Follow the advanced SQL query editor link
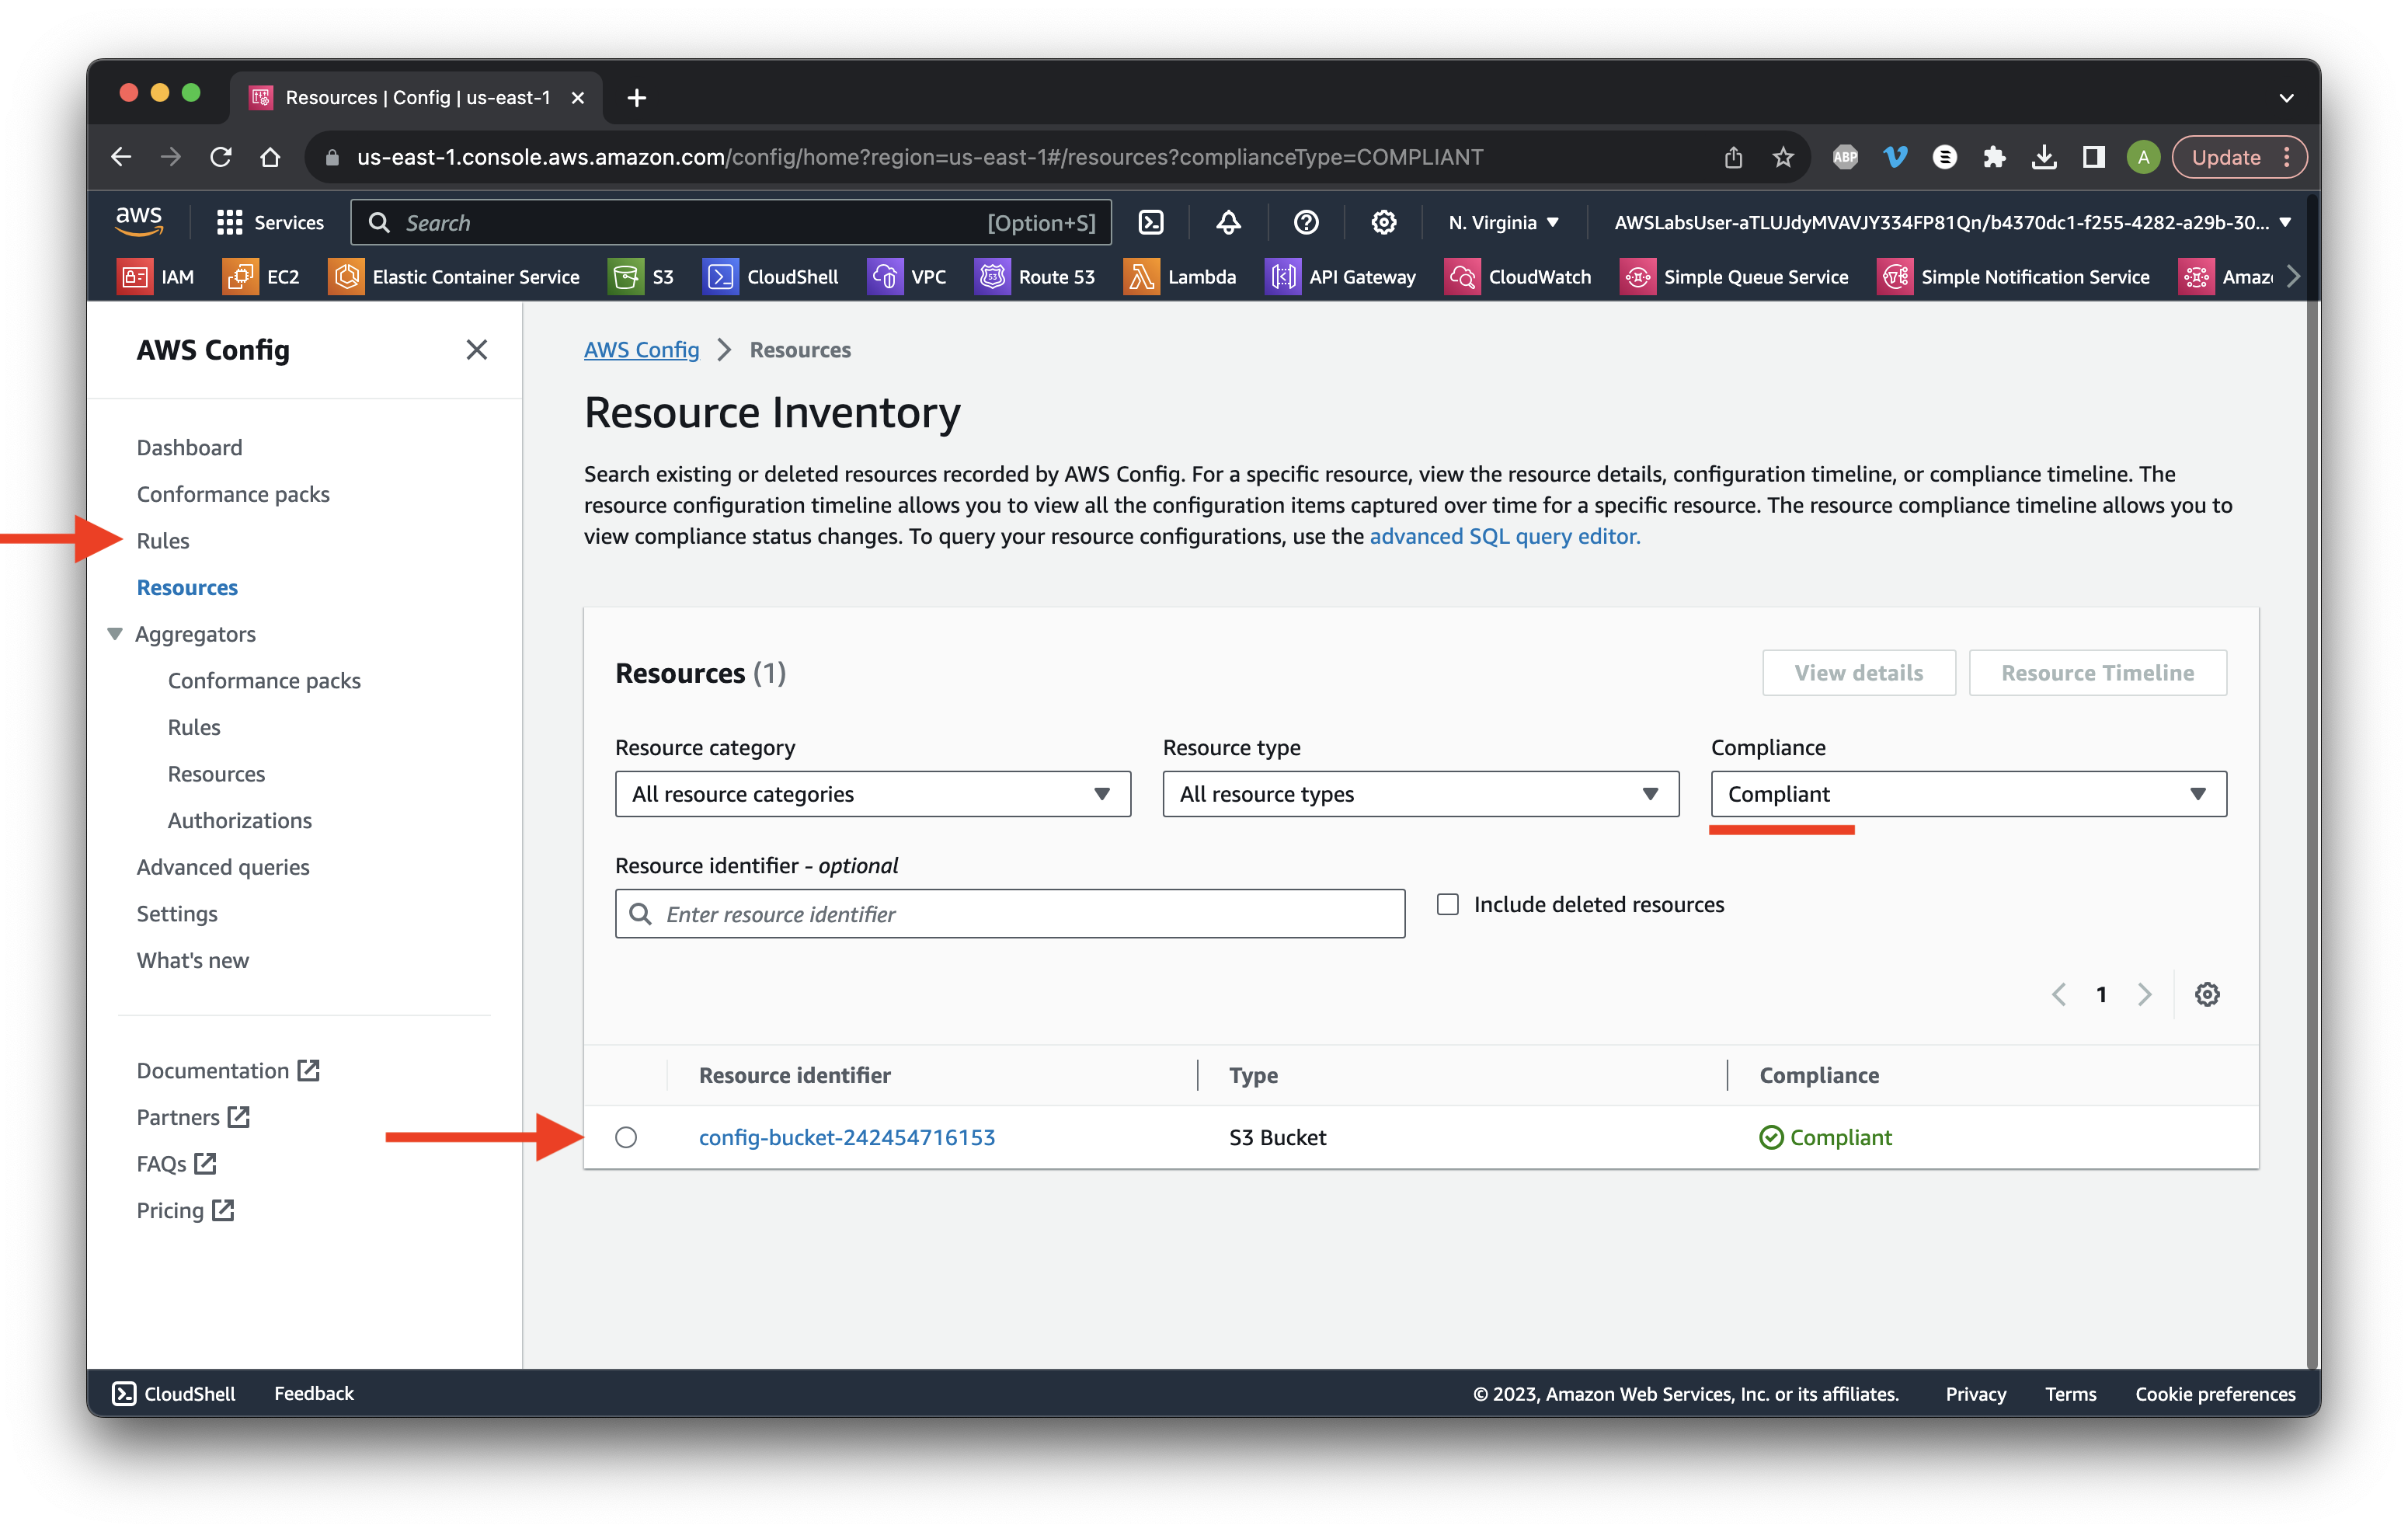Image resolution: width=2408 pixels, height=1532 pixels. coord(1504,536)
